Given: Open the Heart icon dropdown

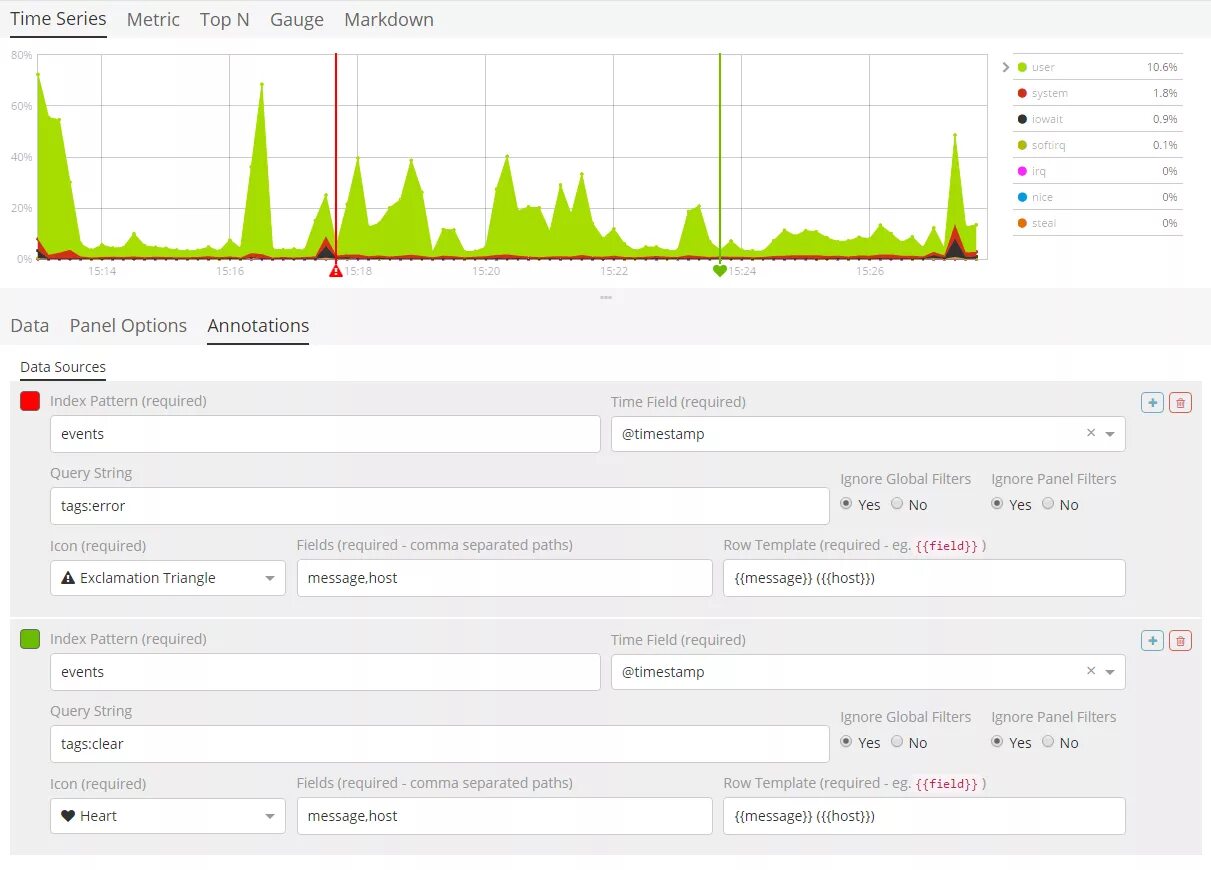Looking at the screenshot, I should 168,816.
